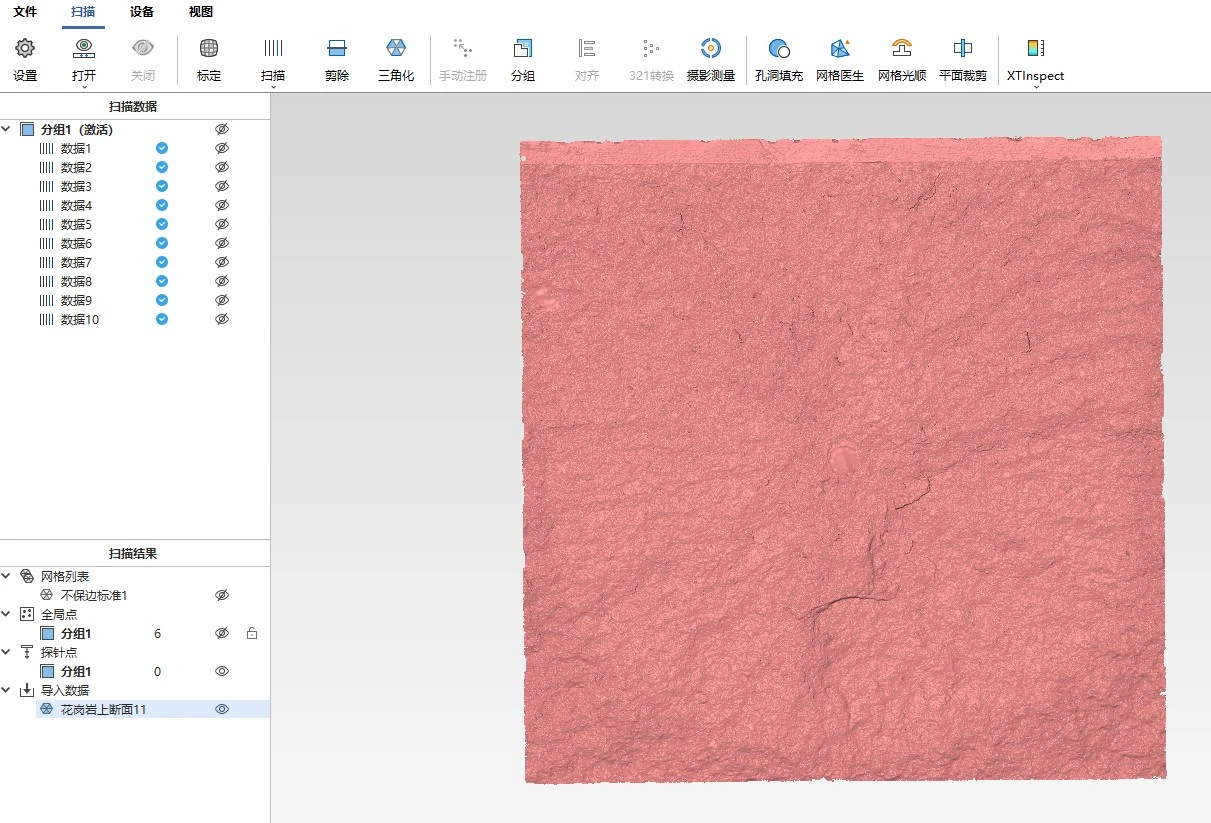Select the 数据2 row

pos(135,167)
